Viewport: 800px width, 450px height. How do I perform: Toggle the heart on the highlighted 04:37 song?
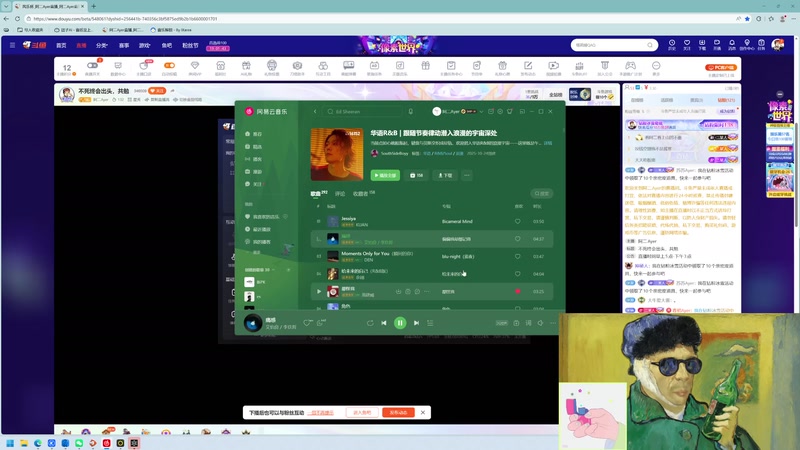pos(517,239)
